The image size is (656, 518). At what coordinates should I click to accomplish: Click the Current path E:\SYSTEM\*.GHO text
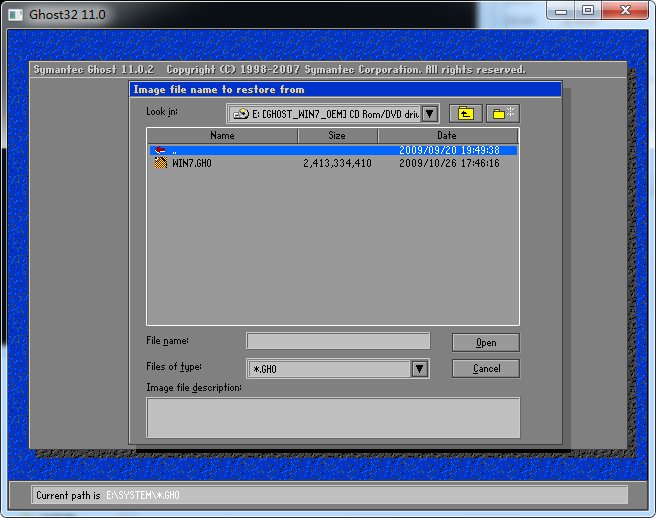(143, 495)
